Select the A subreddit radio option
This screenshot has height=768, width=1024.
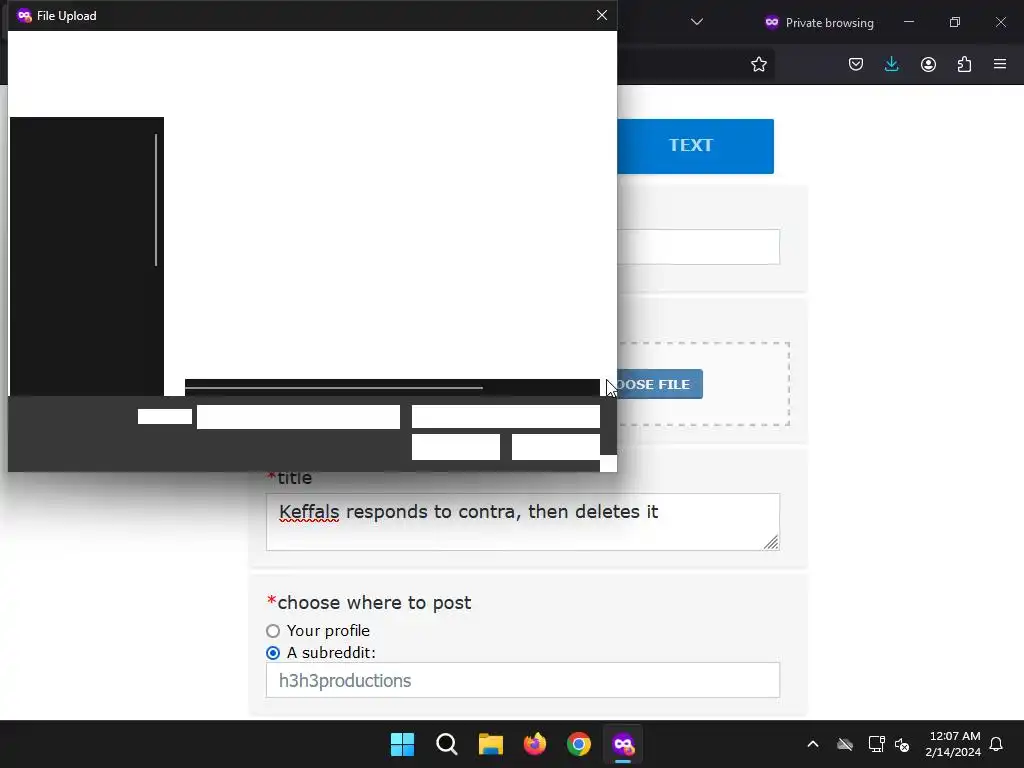(273, 653)
